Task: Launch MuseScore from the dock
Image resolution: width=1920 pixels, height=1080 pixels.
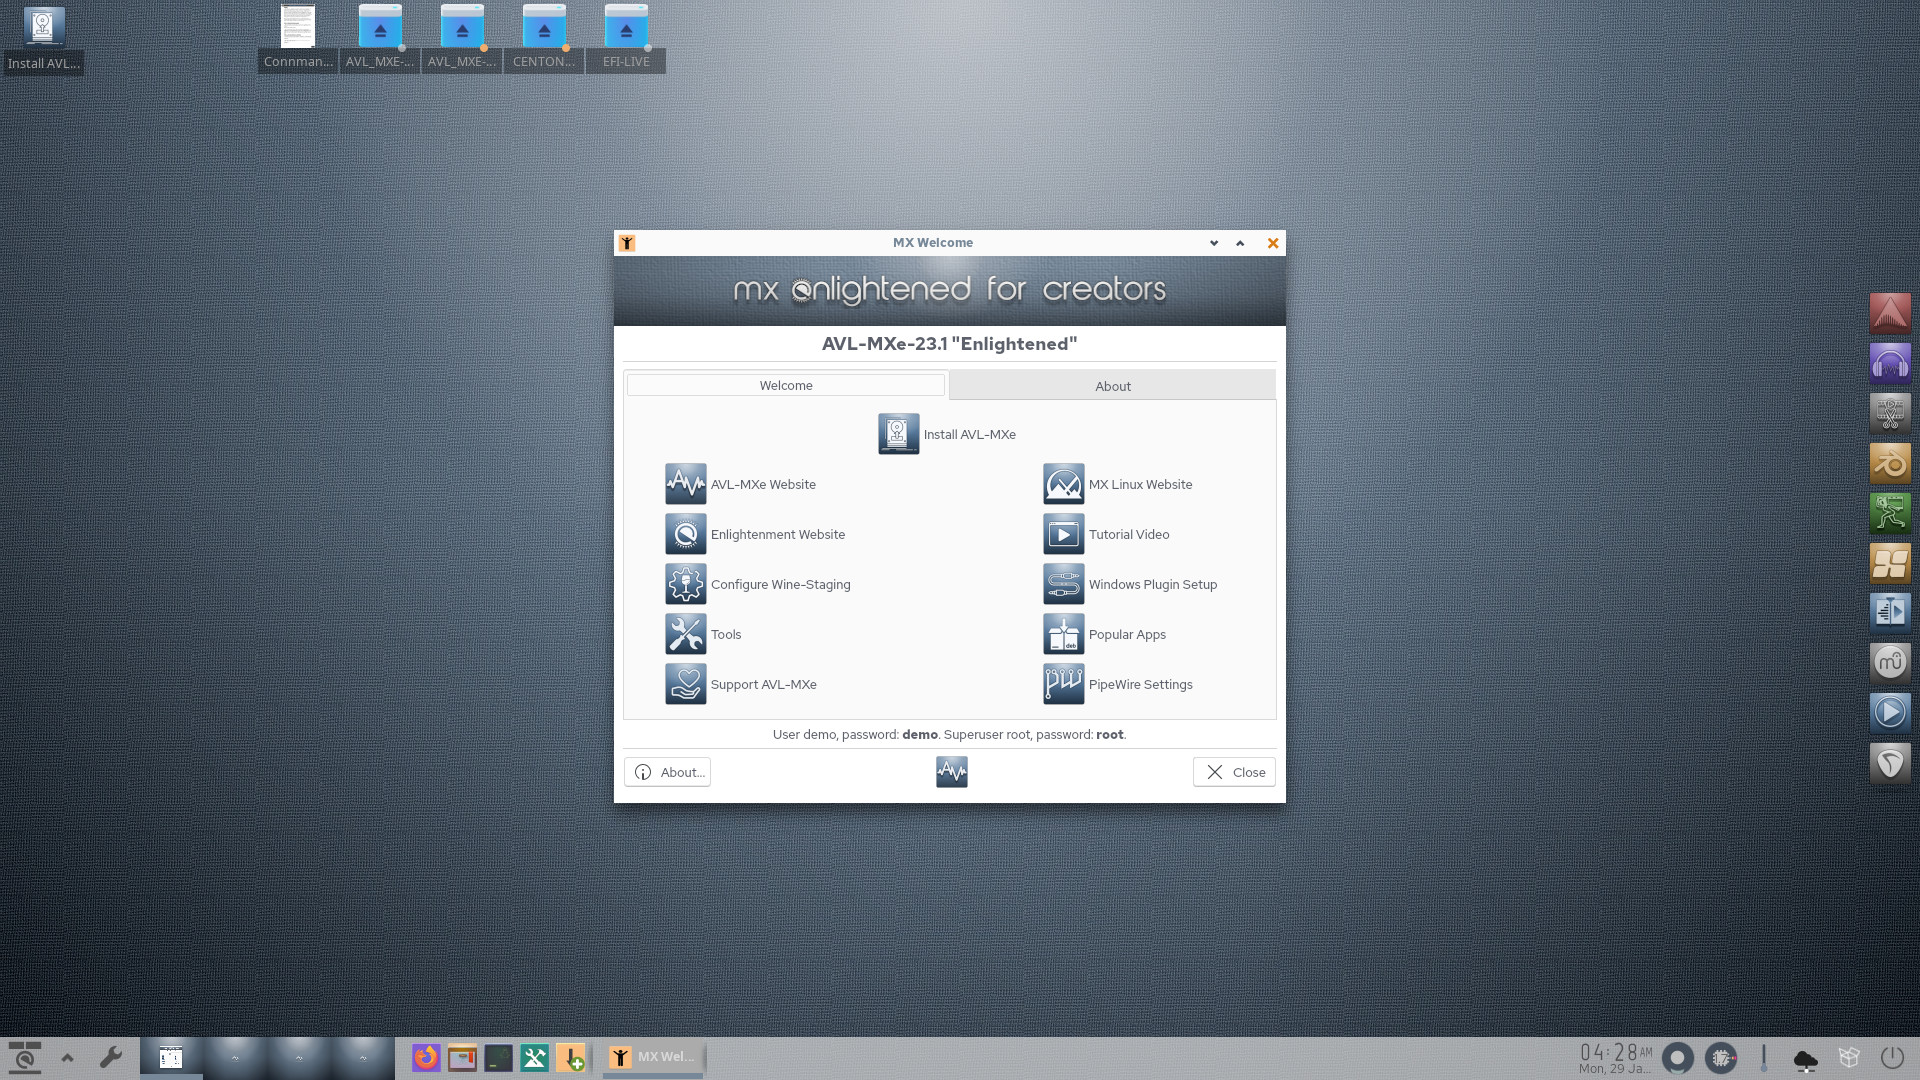Action: coord(1890,662)
